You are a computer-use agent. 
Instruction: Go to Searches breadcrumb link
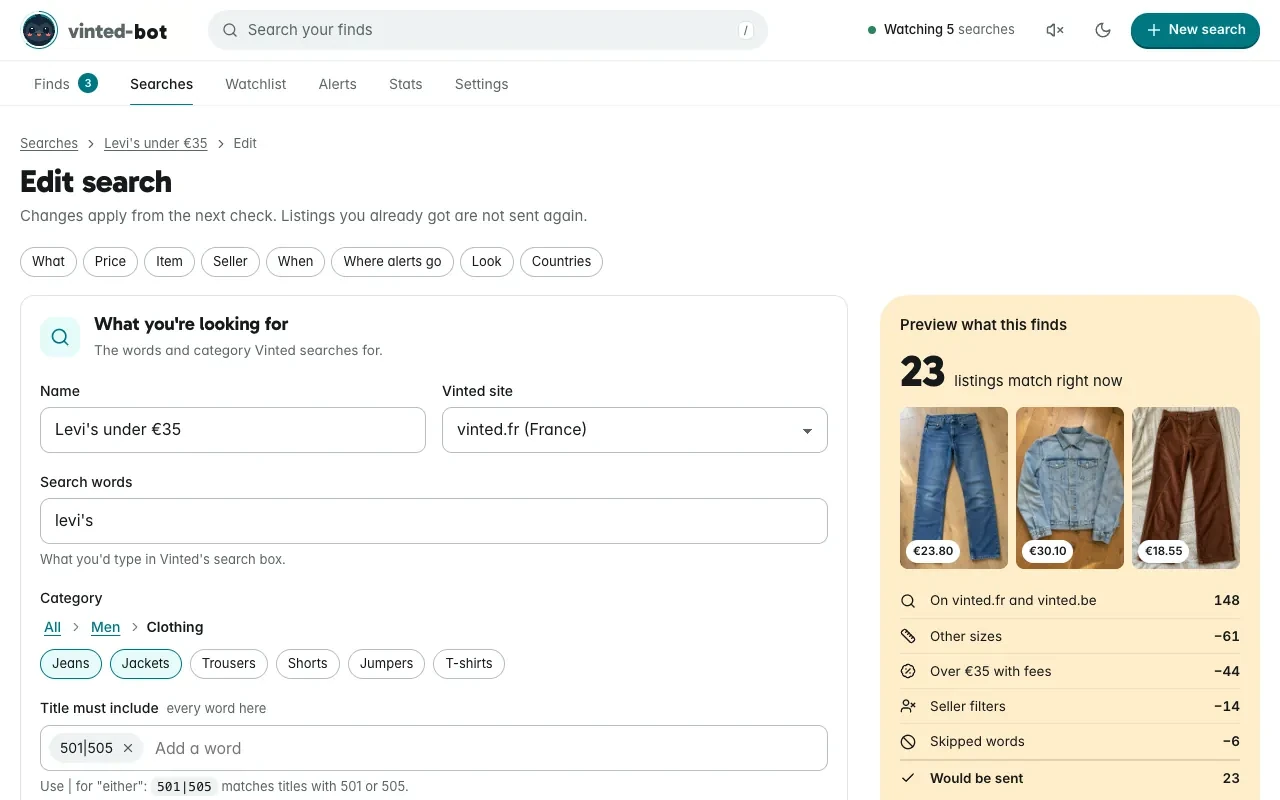click(x=49, y=143)
